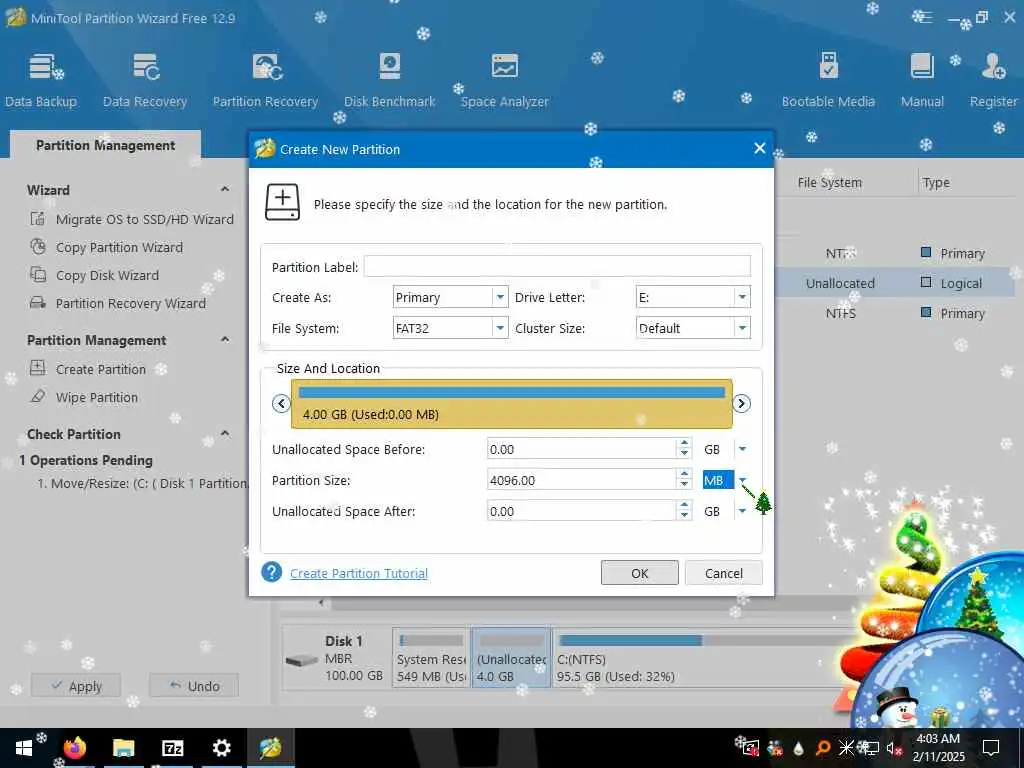Select the Unallocated Logical row
The height and width of the screenshot is (768, 1024).
point(895,283)
